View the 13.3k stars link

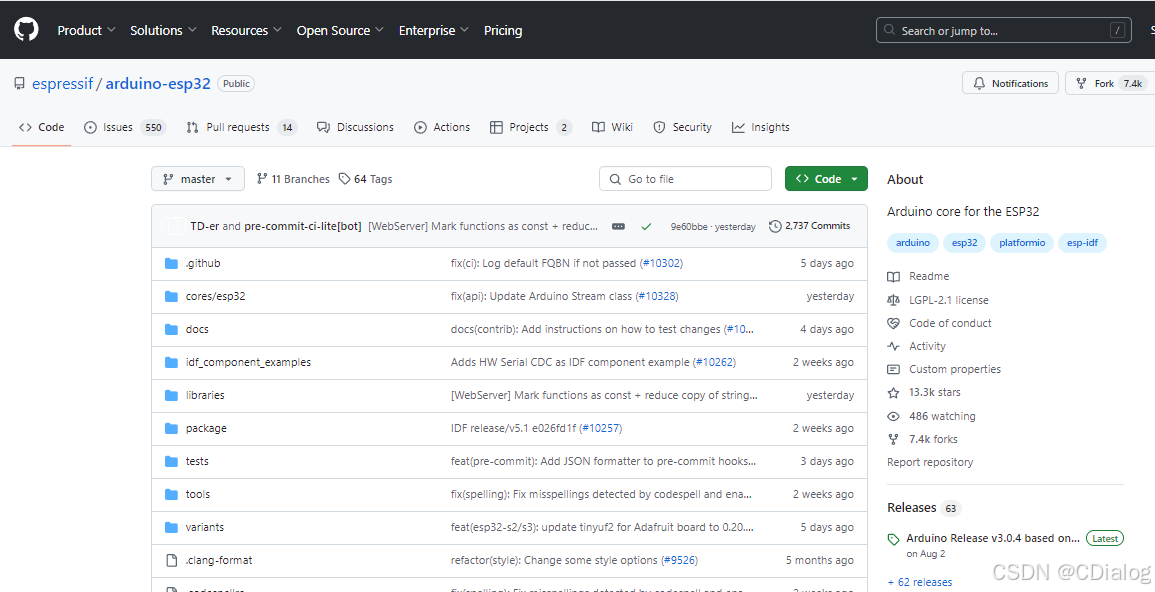[924, 392]
